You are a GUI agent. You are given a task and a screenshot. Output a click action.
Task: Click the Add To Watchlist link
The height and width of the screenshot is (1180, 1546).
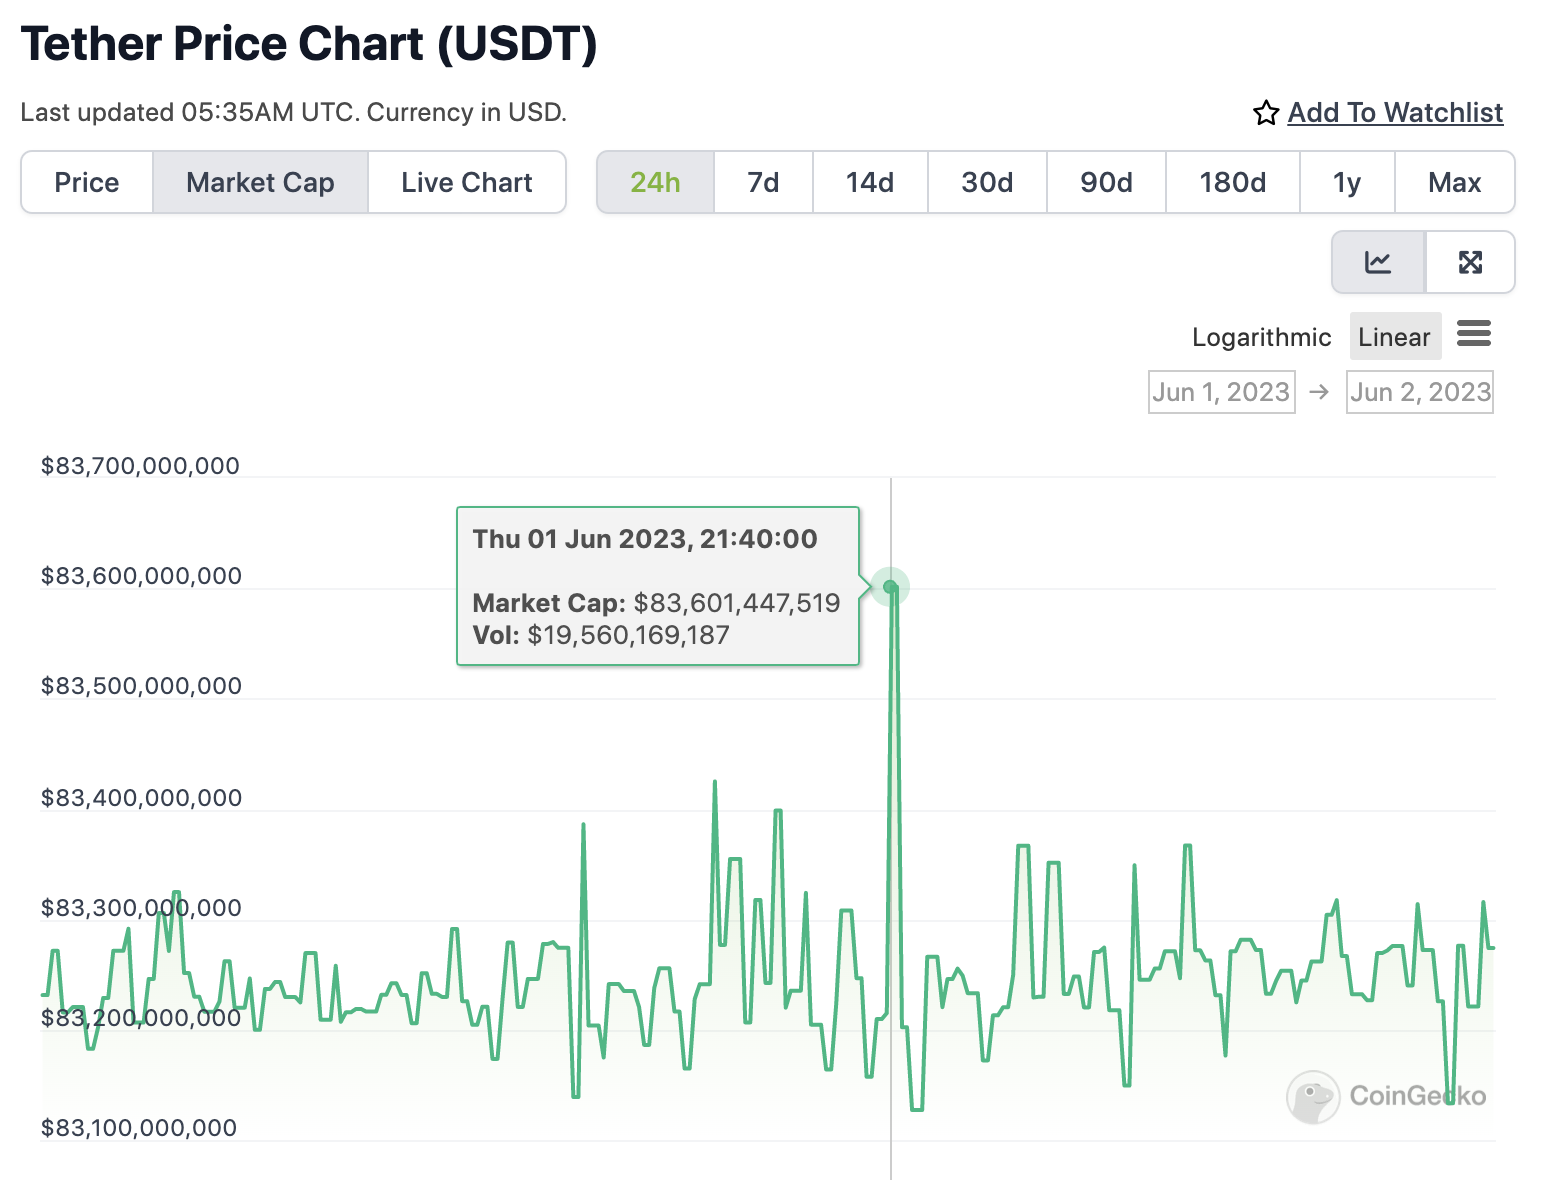pos(1395,113)
